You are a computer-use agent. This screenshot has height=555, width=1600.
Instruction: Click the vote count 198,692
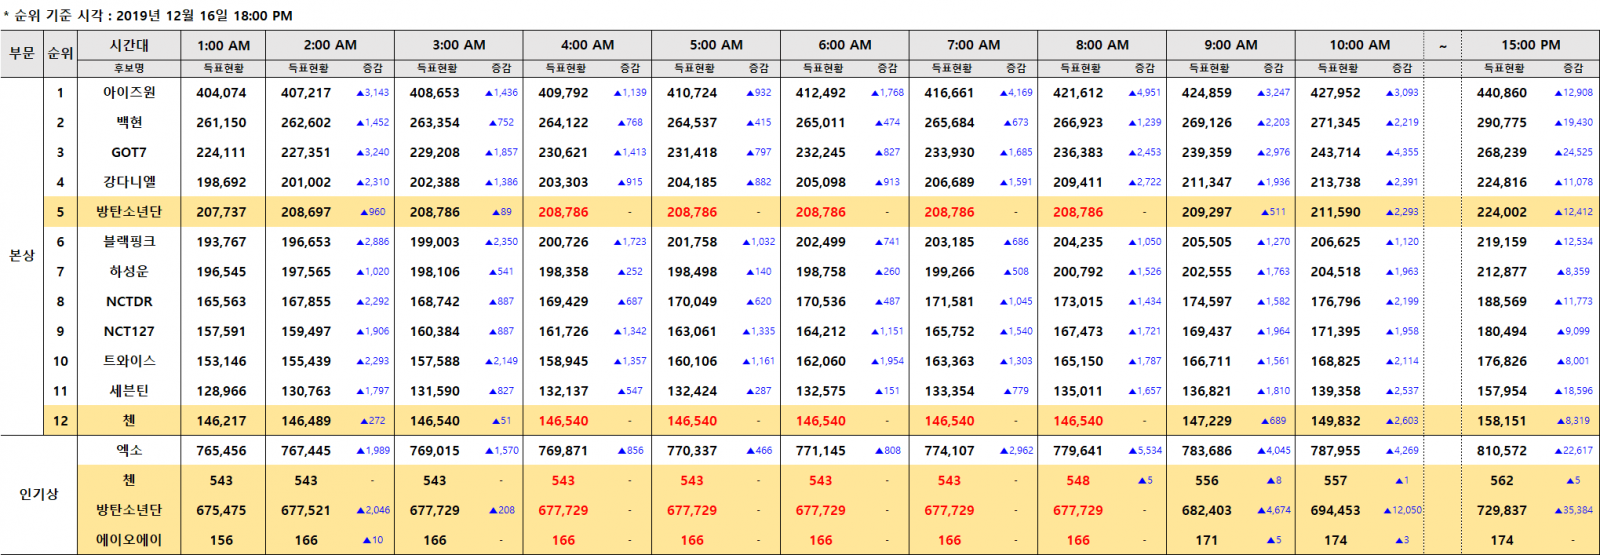coord(221,182)
